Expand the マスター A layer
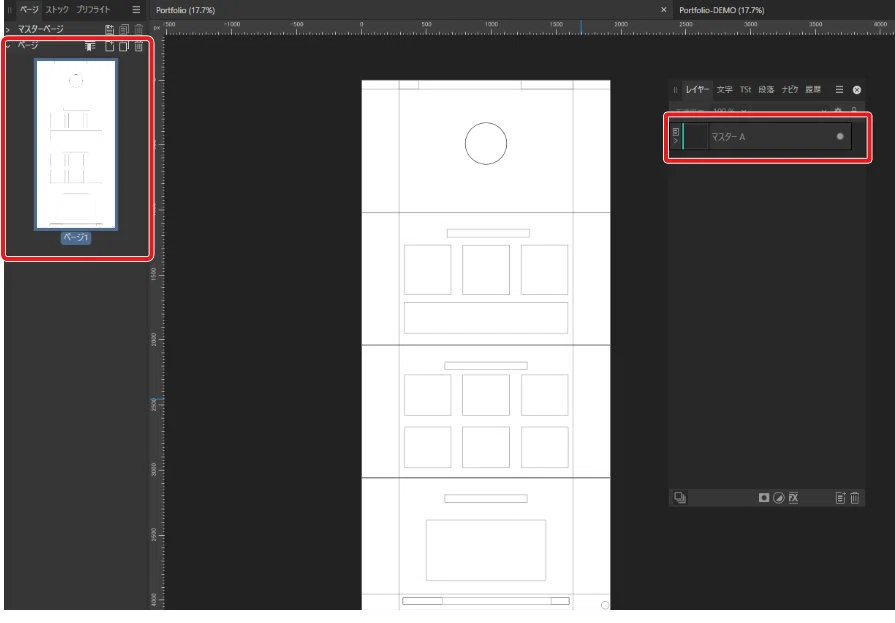The width and height of the screenshot is (895, 623). 676,141
